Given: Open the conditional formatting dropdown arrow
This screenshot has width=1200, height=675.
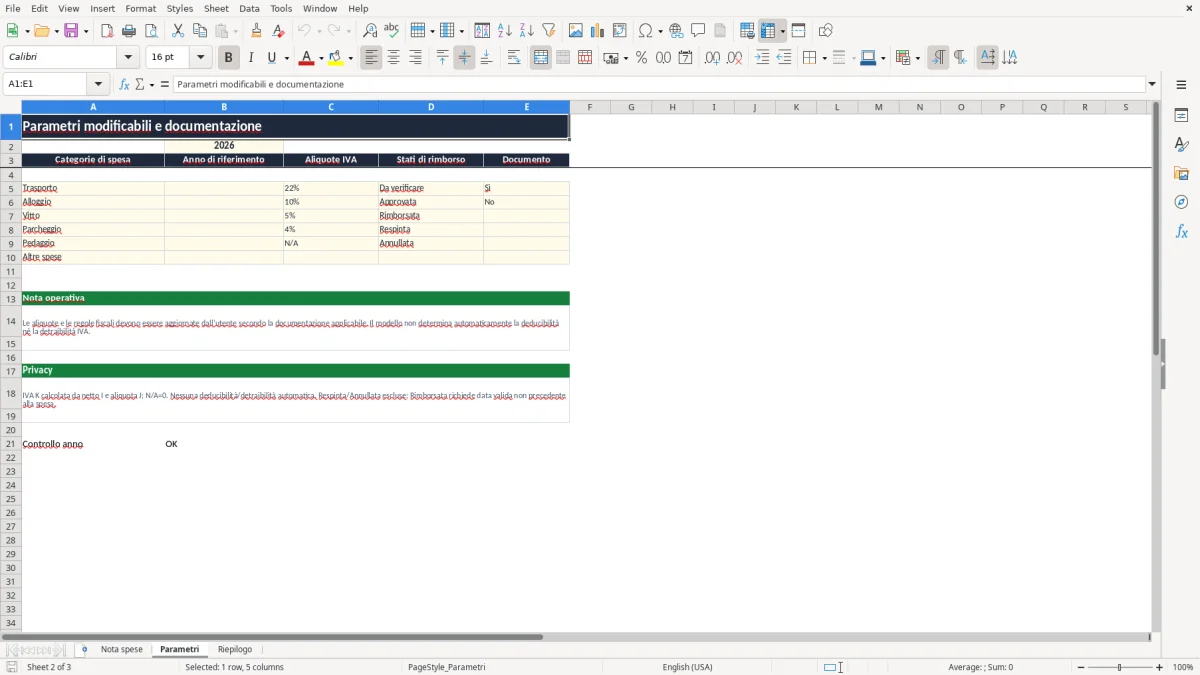Looking at the screenshot, I should 917,58.
